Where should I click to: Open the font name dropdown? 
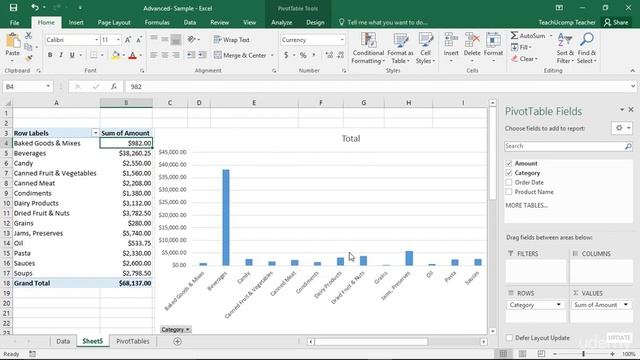point(97,40)
